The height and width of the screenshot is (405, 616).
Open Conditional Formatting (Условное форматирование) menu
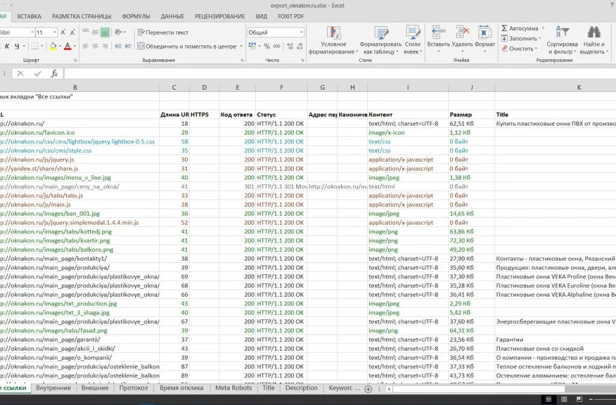[333, 41]
